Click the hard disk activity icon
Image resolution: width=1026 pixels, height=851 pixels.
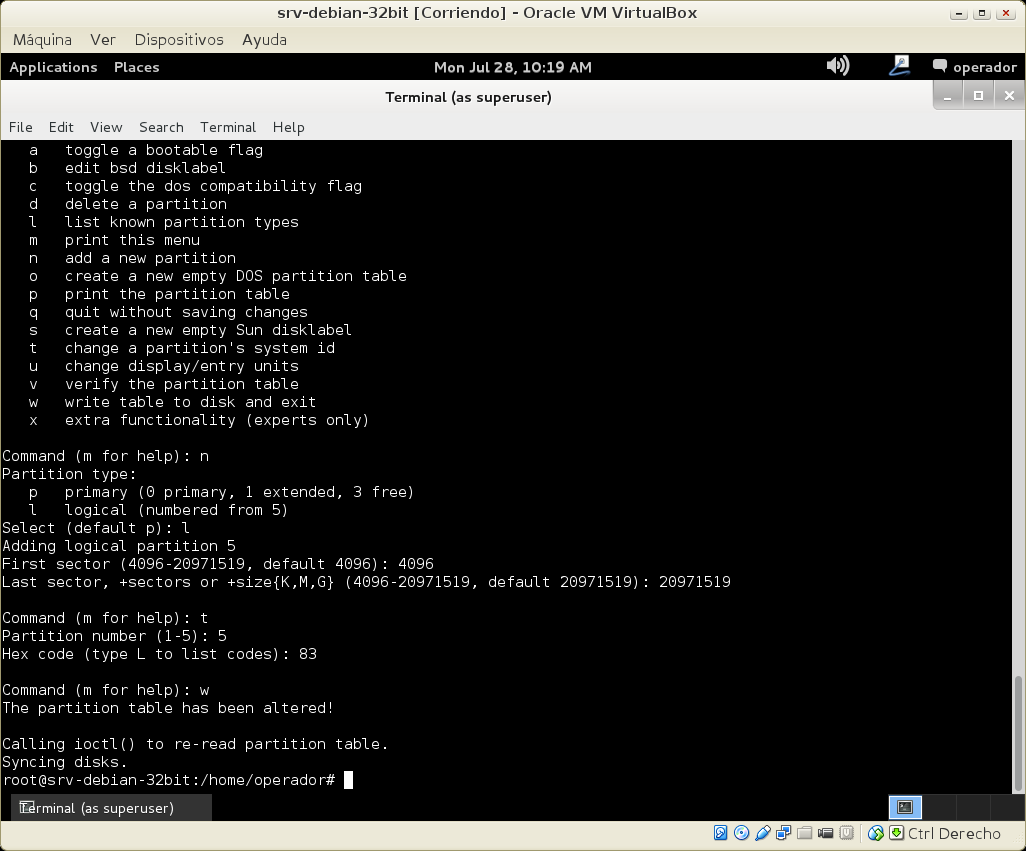point(720,833)
